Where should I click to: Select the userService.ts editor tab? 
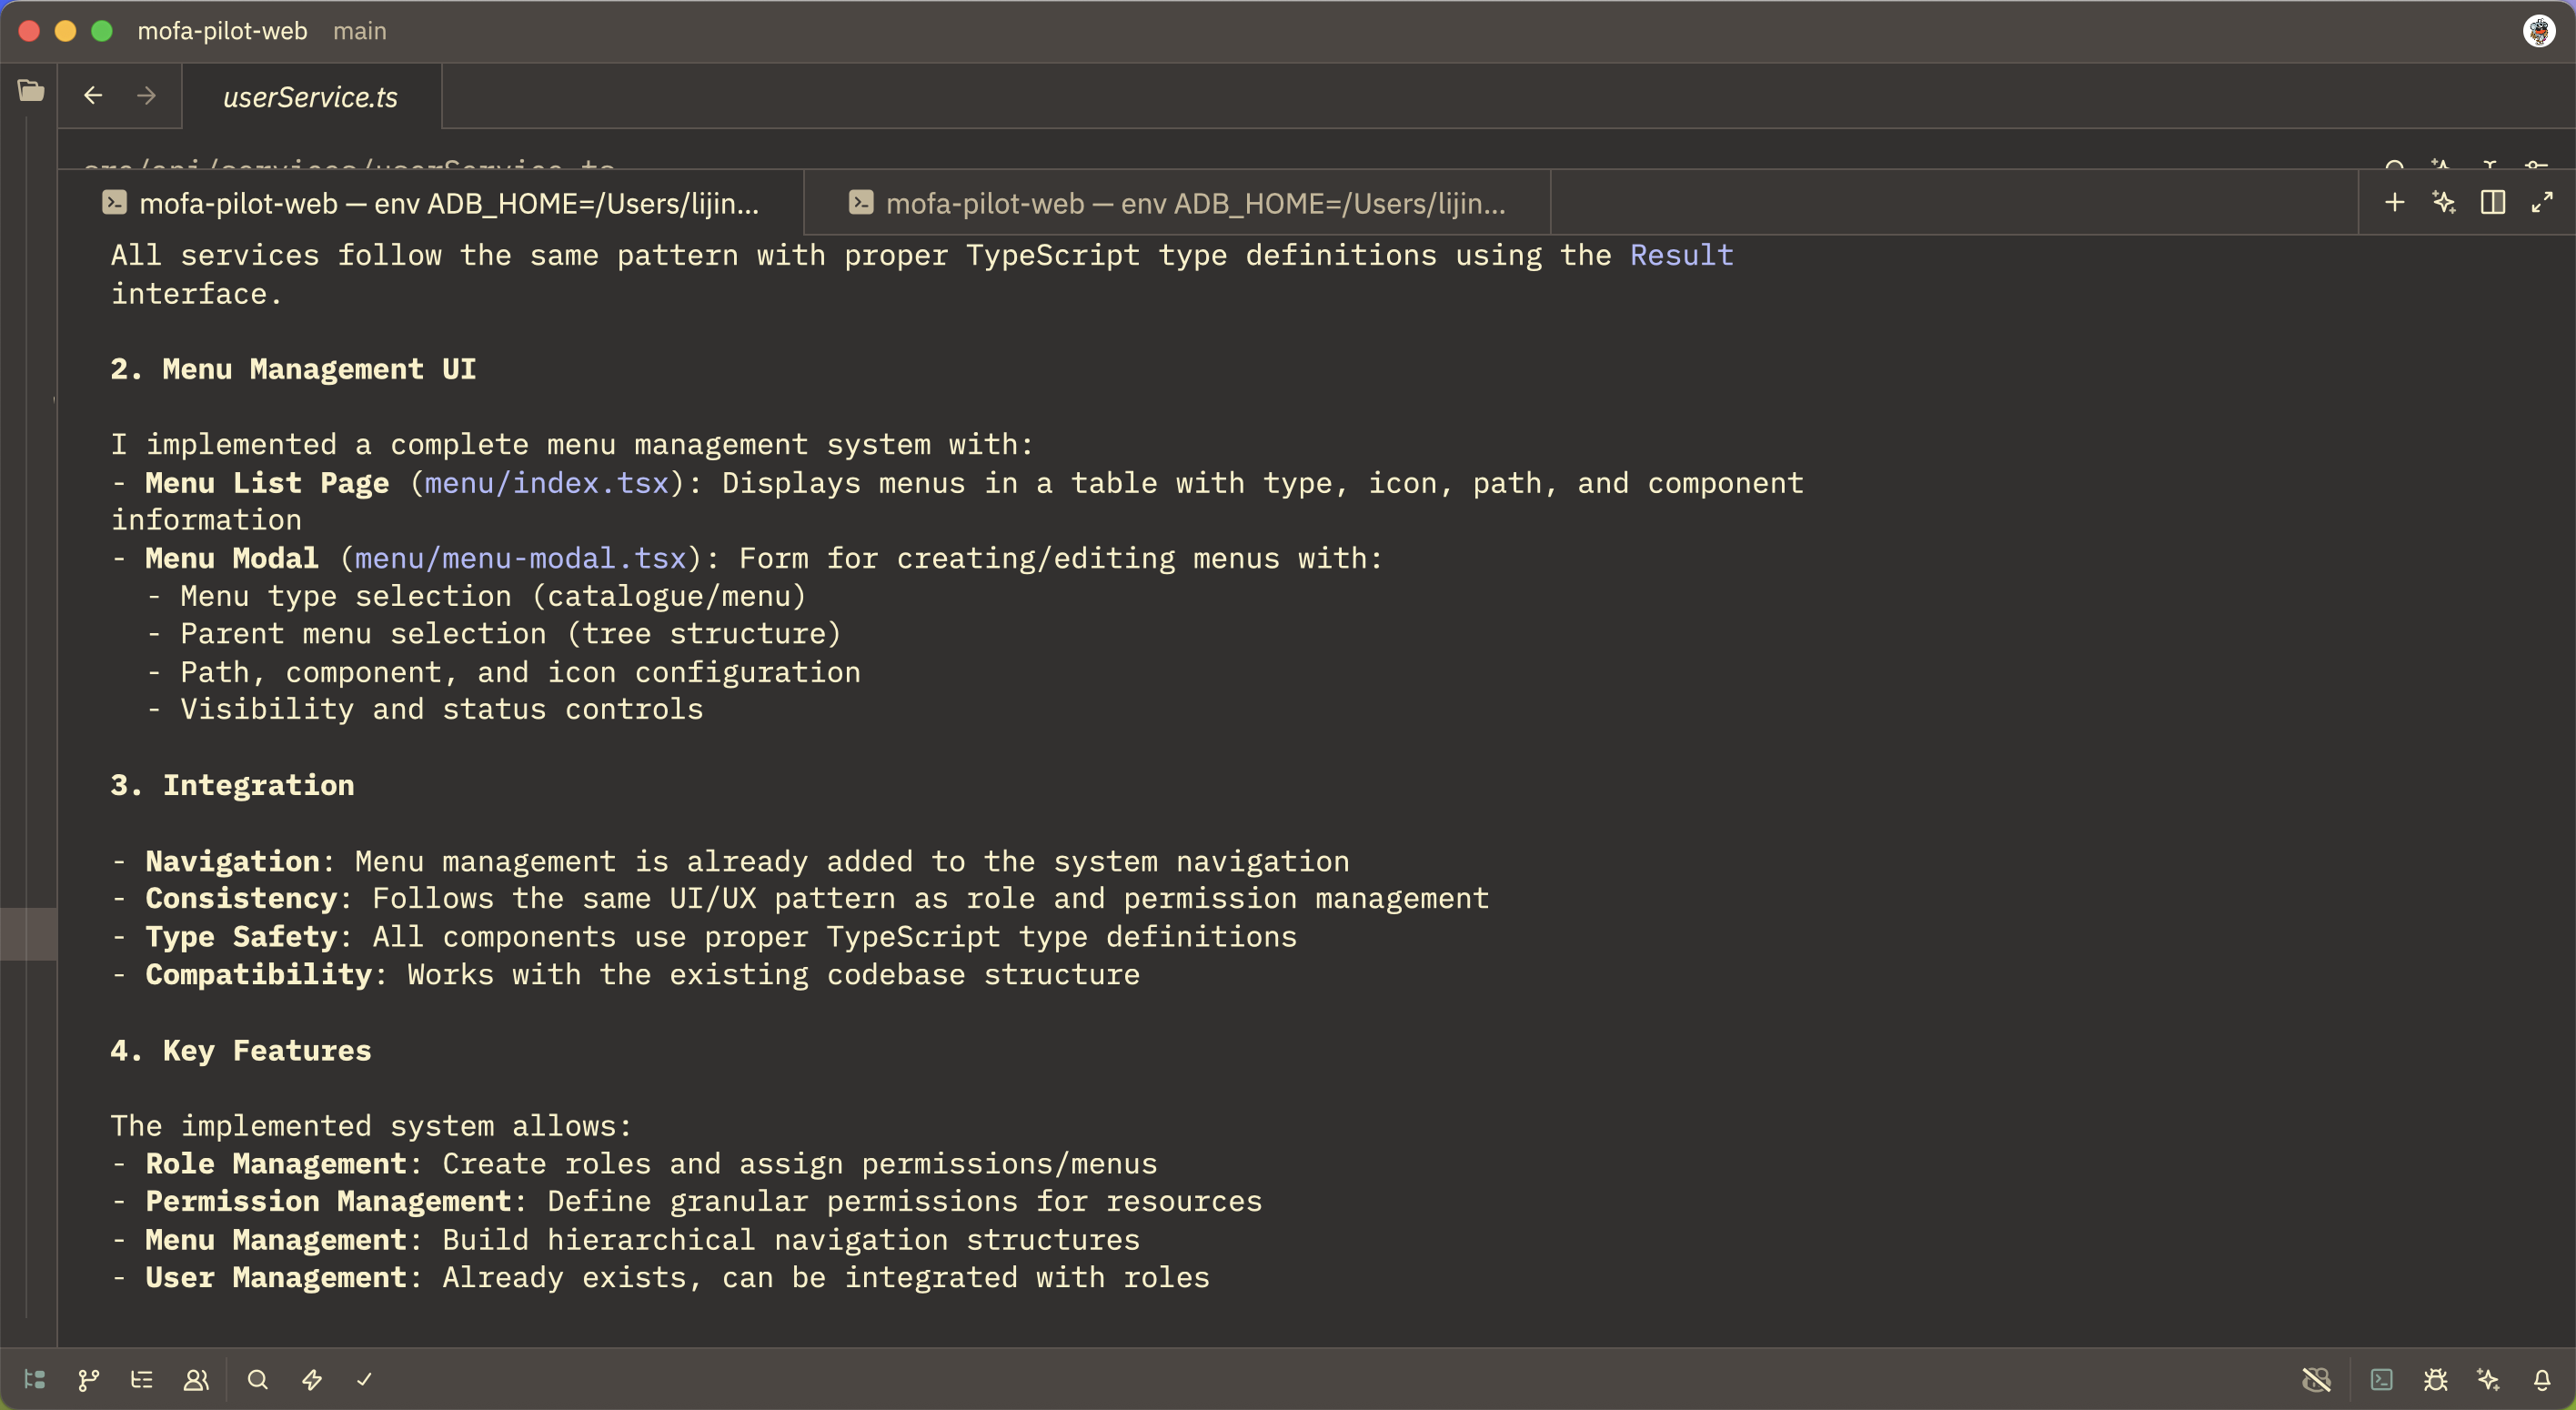point(310,97)
